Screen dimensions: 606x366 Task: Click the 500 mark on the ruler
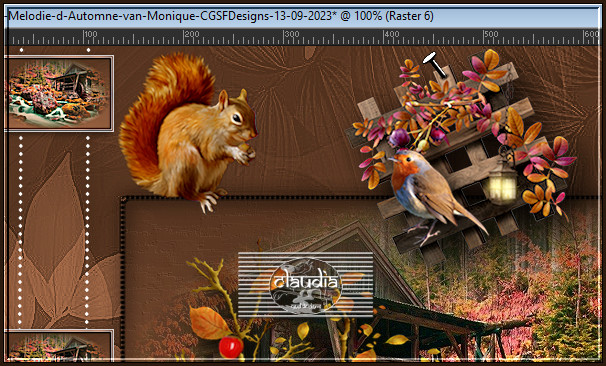click(x=491, y=34)
